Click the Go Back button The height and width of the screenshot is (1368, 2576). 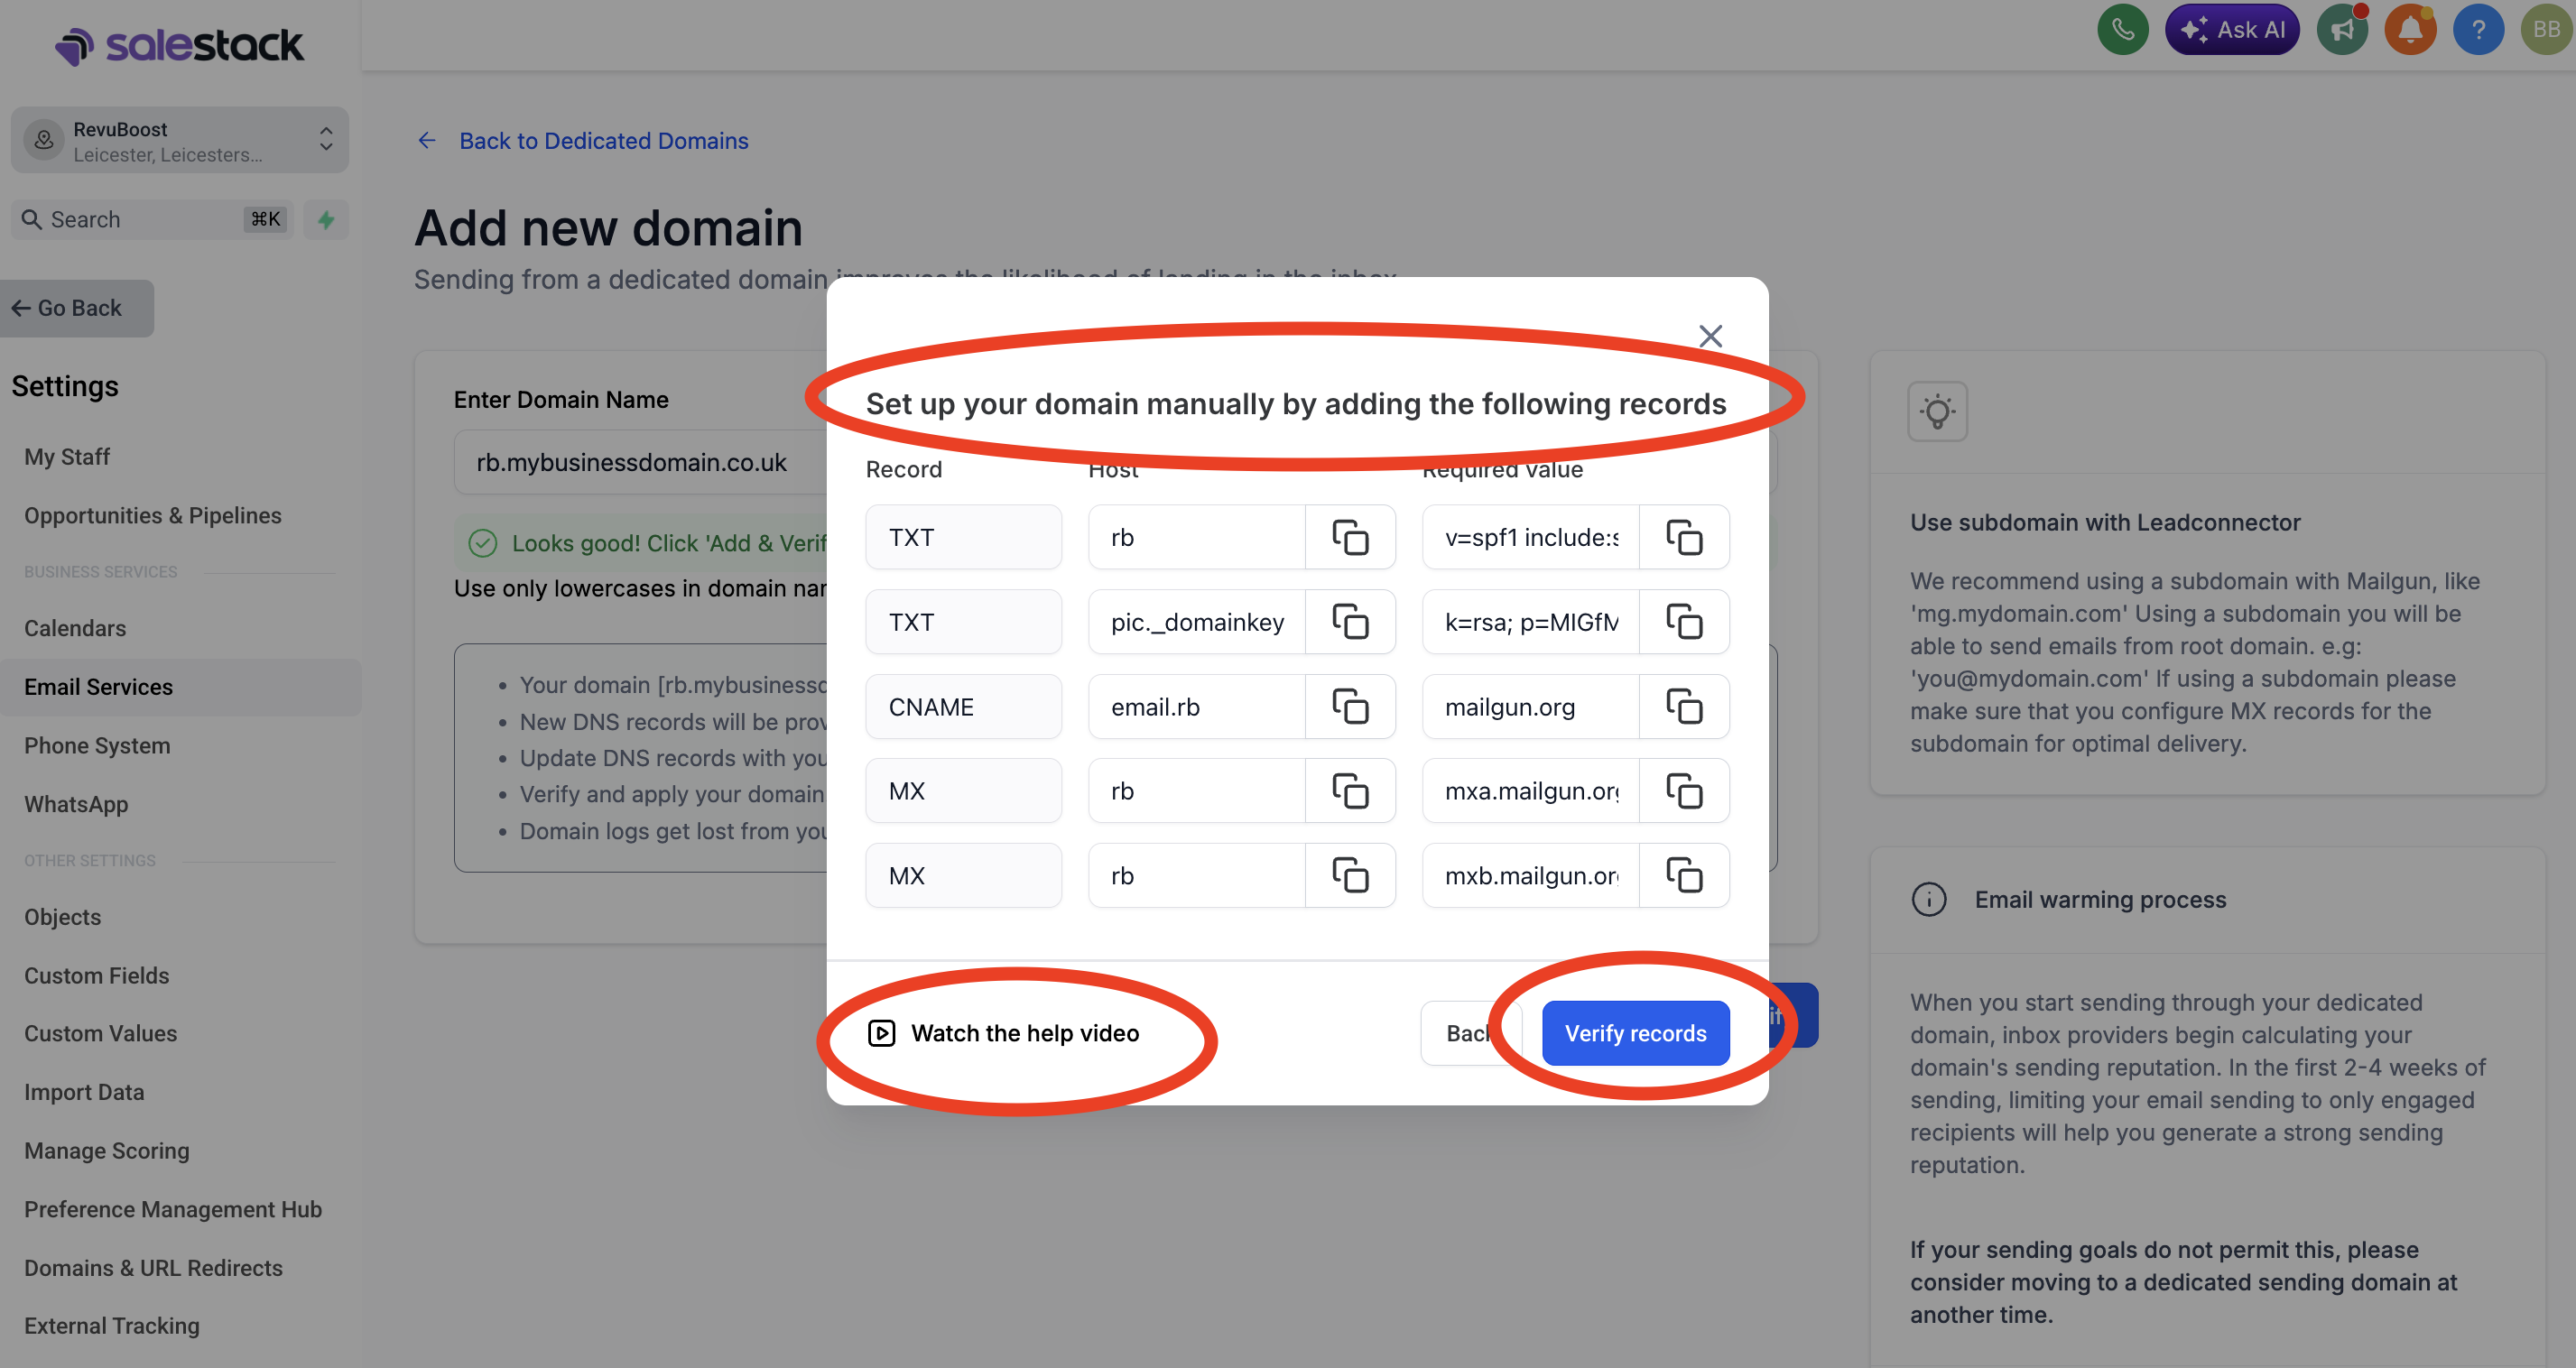(x=77, y=308)
